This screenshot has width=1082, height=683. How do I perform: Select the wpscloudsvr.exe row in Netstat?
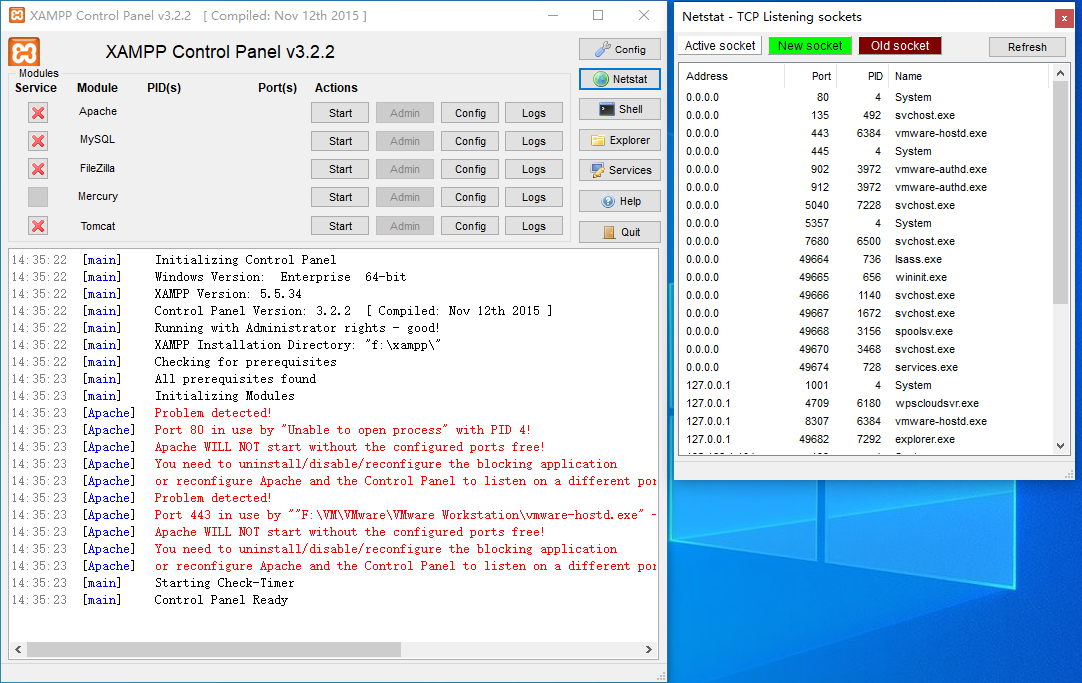click(x=866, y=403)
